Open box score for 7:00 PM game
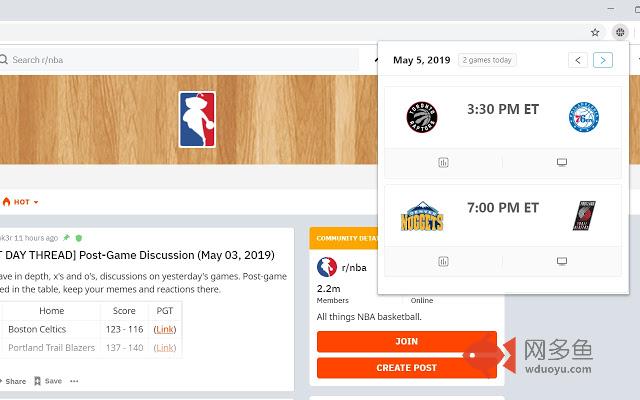Image resolution: width=640 pixels, height=400 pixels. pyautogui.click(x=443, y=261)
